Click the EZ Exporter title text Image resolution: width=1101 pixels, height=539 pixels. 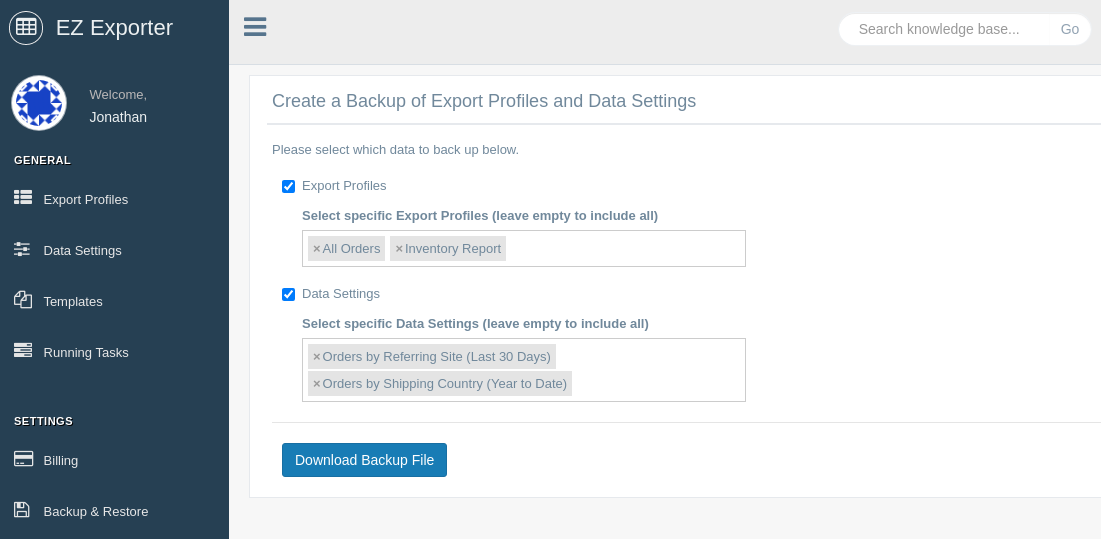pyautogui.click(x=114, y=27)
